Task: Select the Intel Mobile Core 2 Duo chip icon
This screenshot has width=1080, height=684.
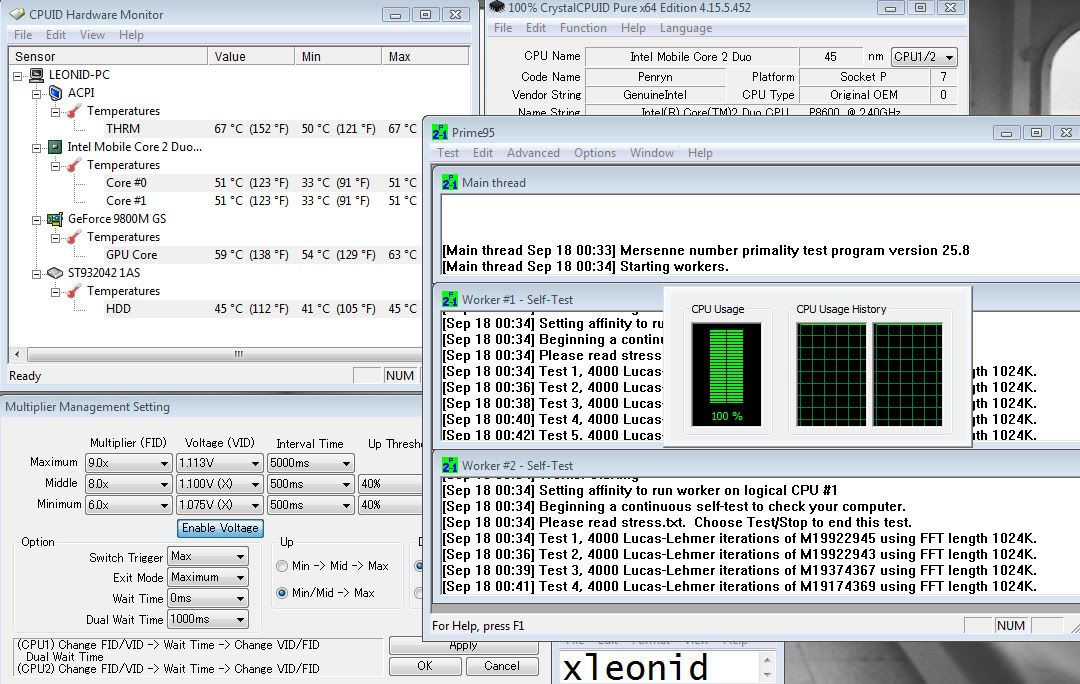Action: point(55,147)
